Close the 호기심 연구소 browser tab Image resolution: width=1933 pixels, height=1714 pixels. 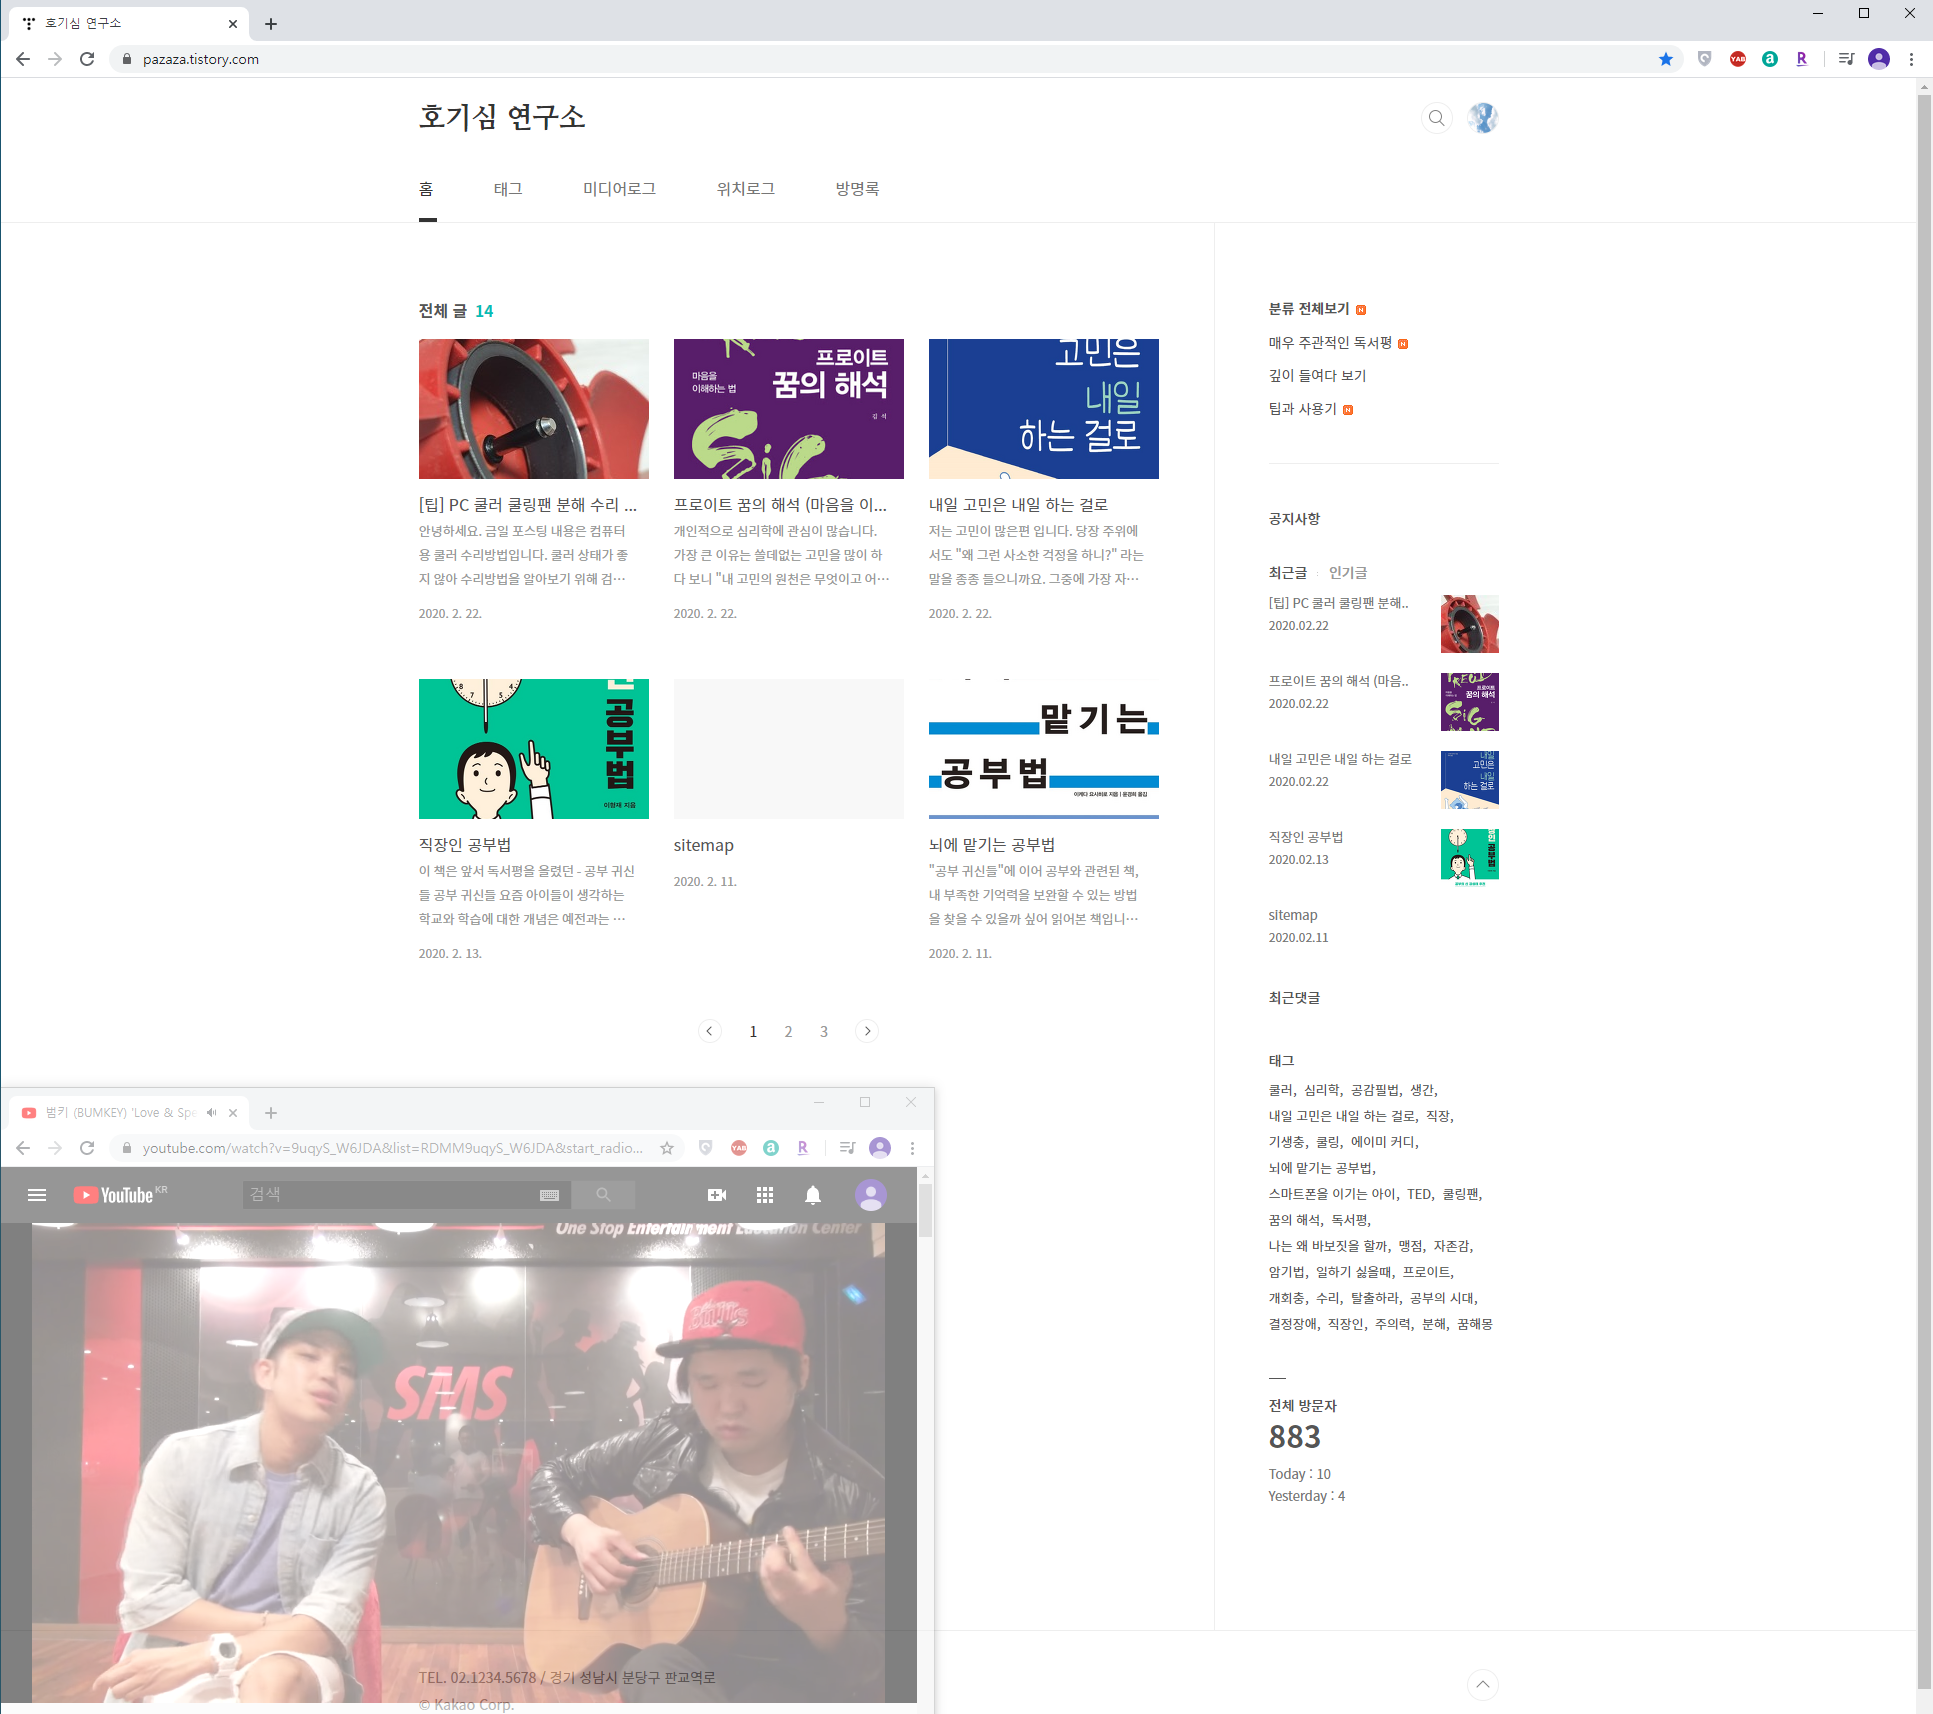pos(233,23)
